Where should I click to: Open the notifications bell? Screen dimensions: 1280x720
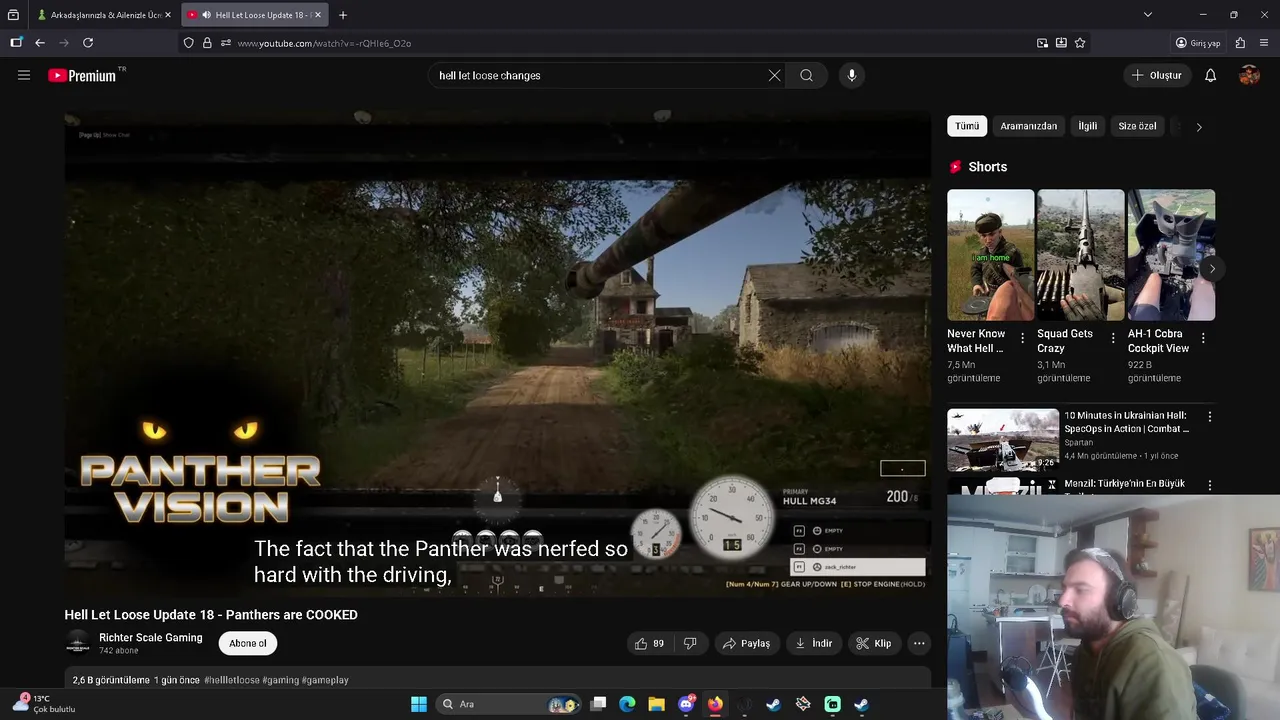(x=1210, y=75)
